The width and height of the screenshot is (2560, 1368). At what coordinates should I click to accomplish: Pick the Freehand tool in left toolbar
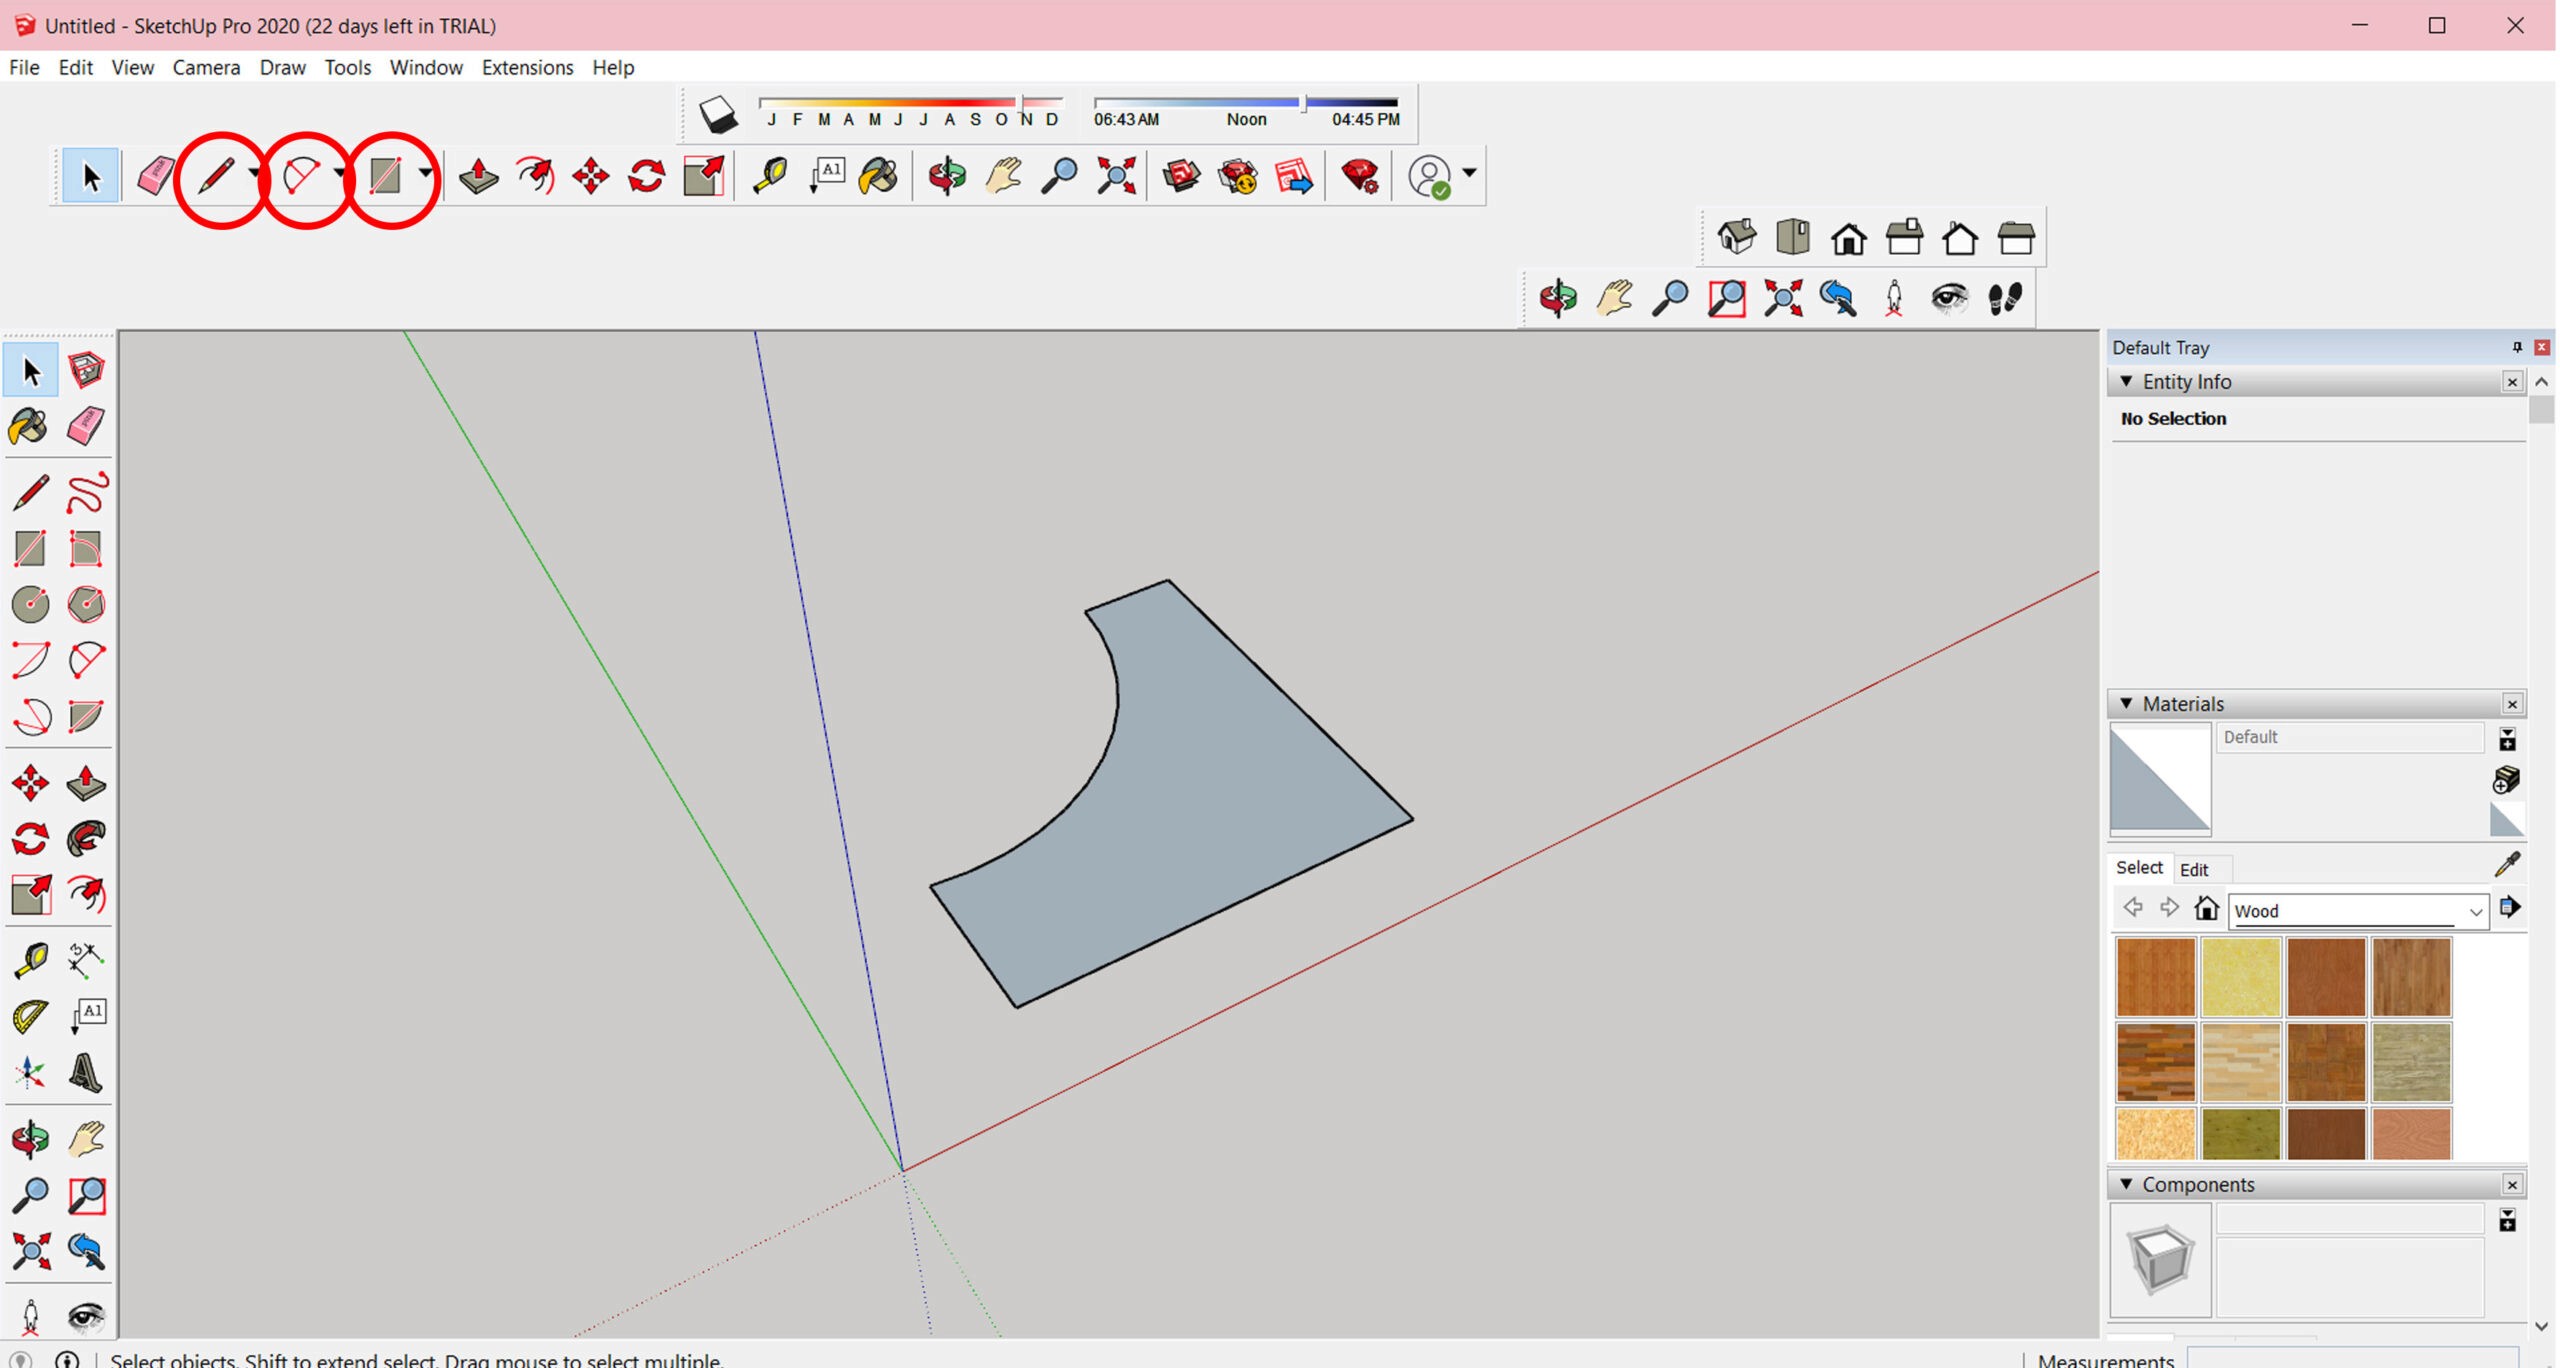coord(87,493)
